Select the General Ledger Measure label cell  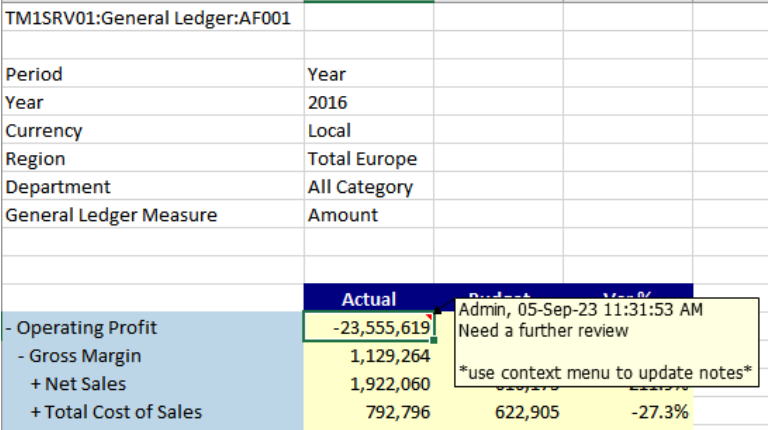[153, 215]
